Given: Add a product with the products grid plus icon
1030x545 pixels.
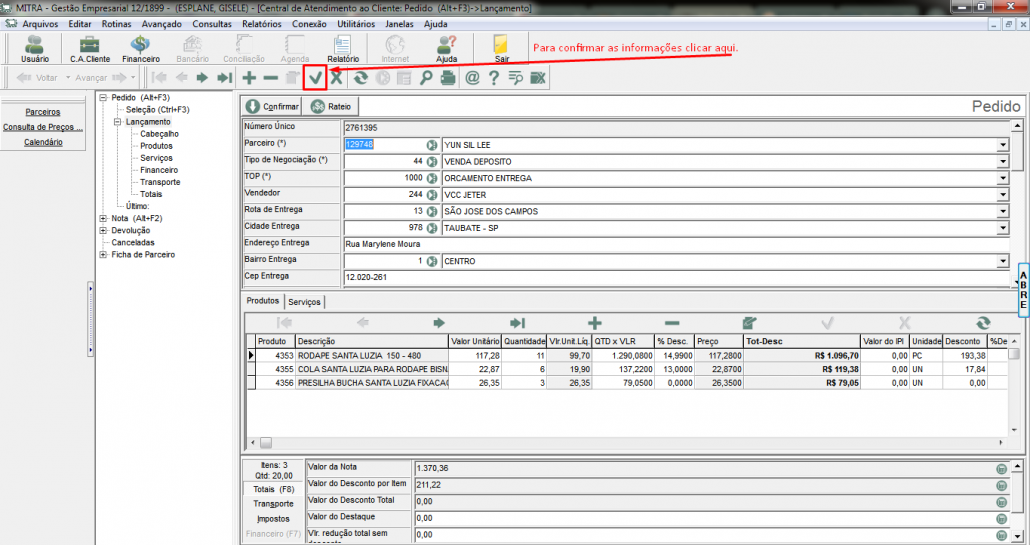Looking at the screenshot, I should click(x=594, y=323).
